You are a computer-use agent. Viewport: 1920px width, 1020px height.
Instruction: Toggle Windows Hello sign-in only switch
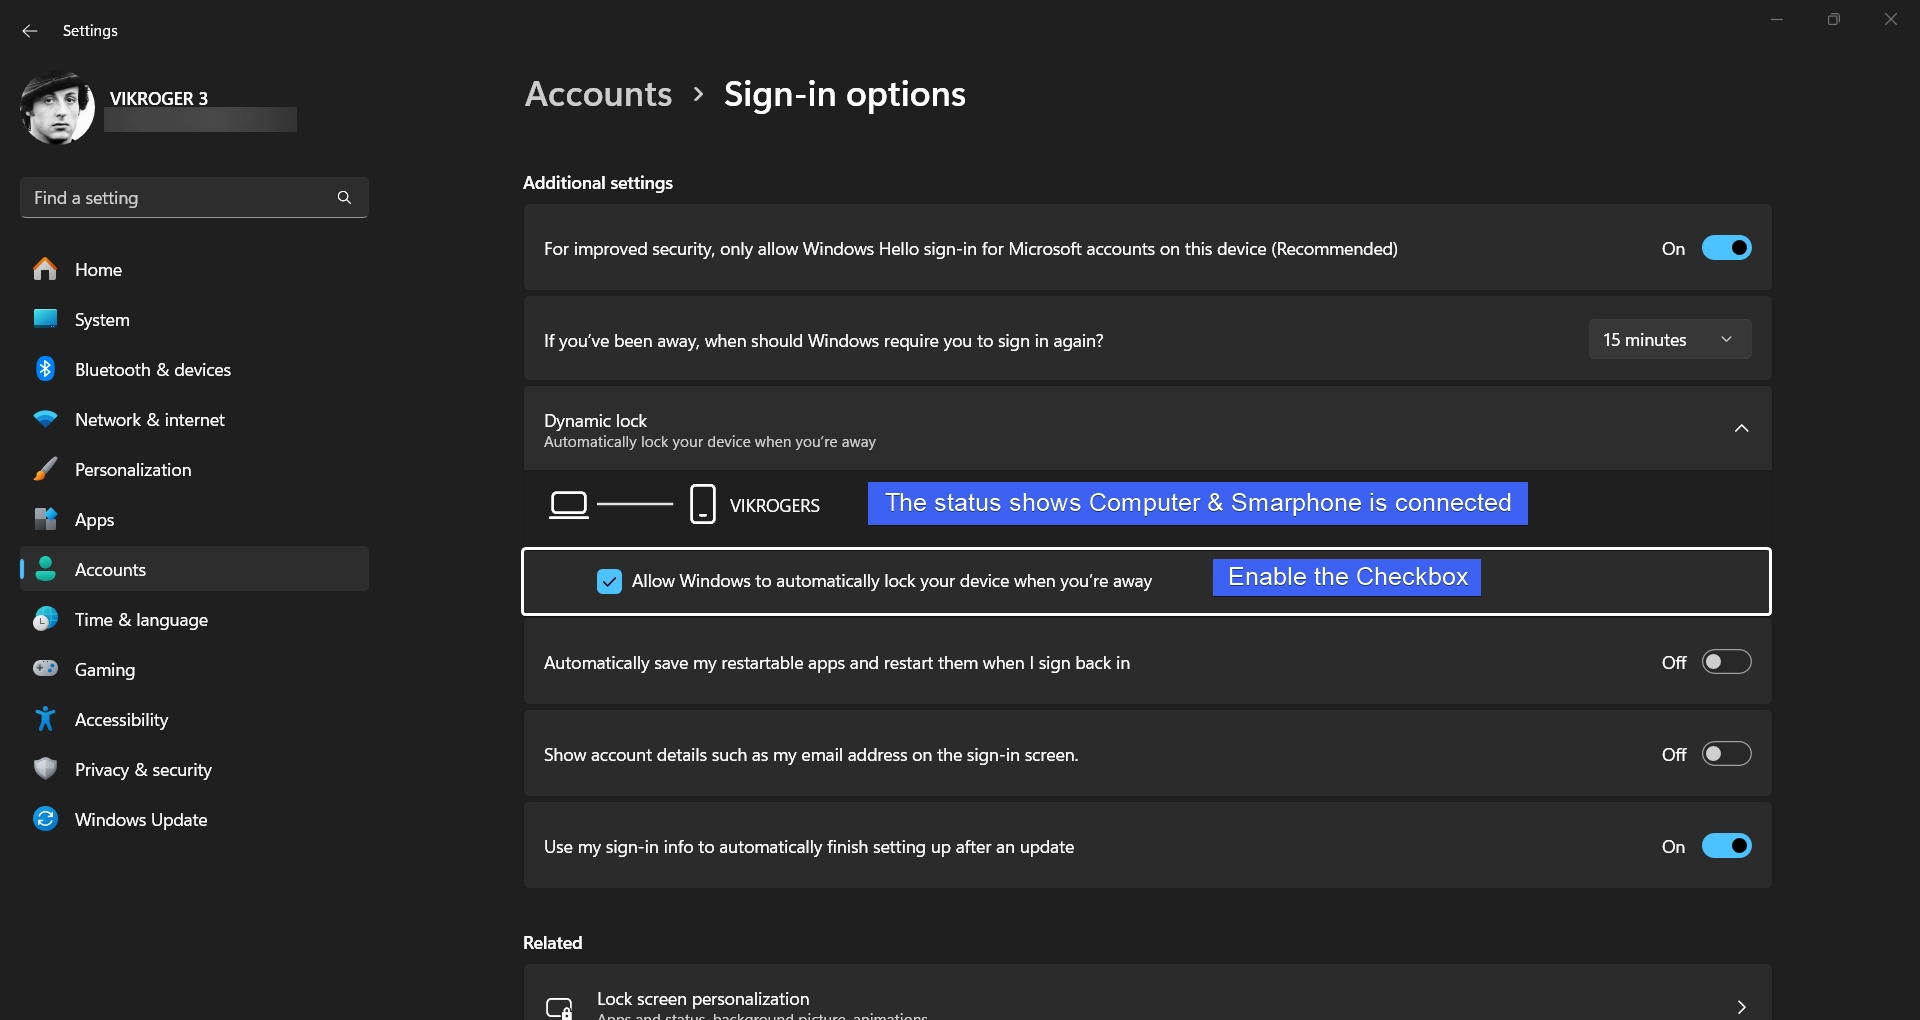tap(1726, 248)
